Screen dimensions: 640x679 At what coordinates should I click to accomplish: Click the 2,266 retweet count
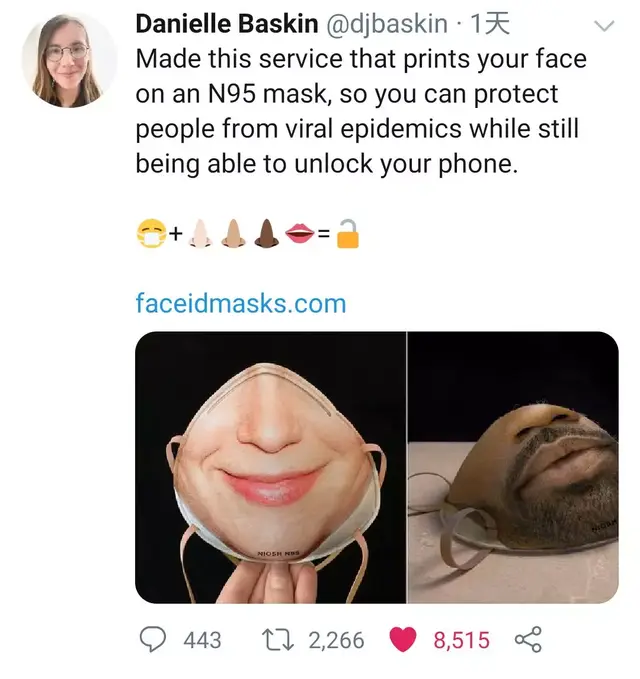[x=336, y=639]
